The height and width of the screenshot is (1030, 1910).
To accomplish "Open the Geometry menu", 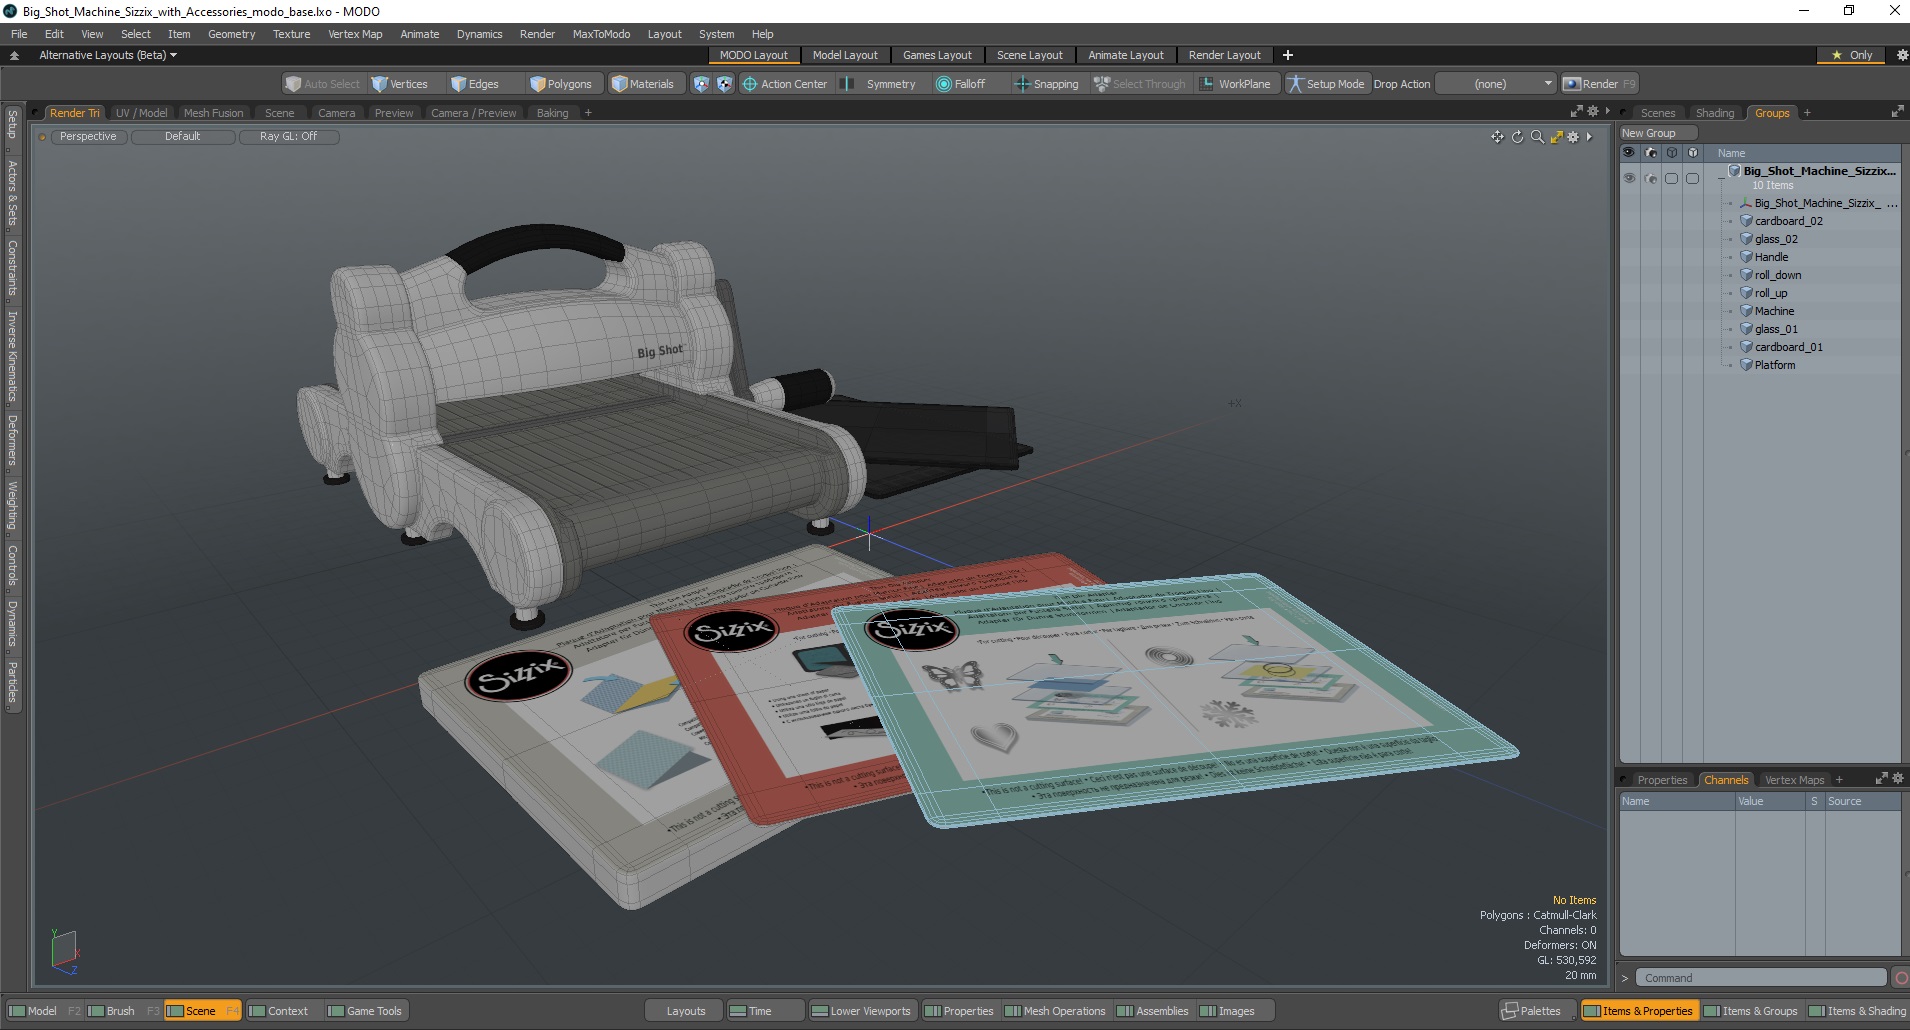I will point(231,34).
